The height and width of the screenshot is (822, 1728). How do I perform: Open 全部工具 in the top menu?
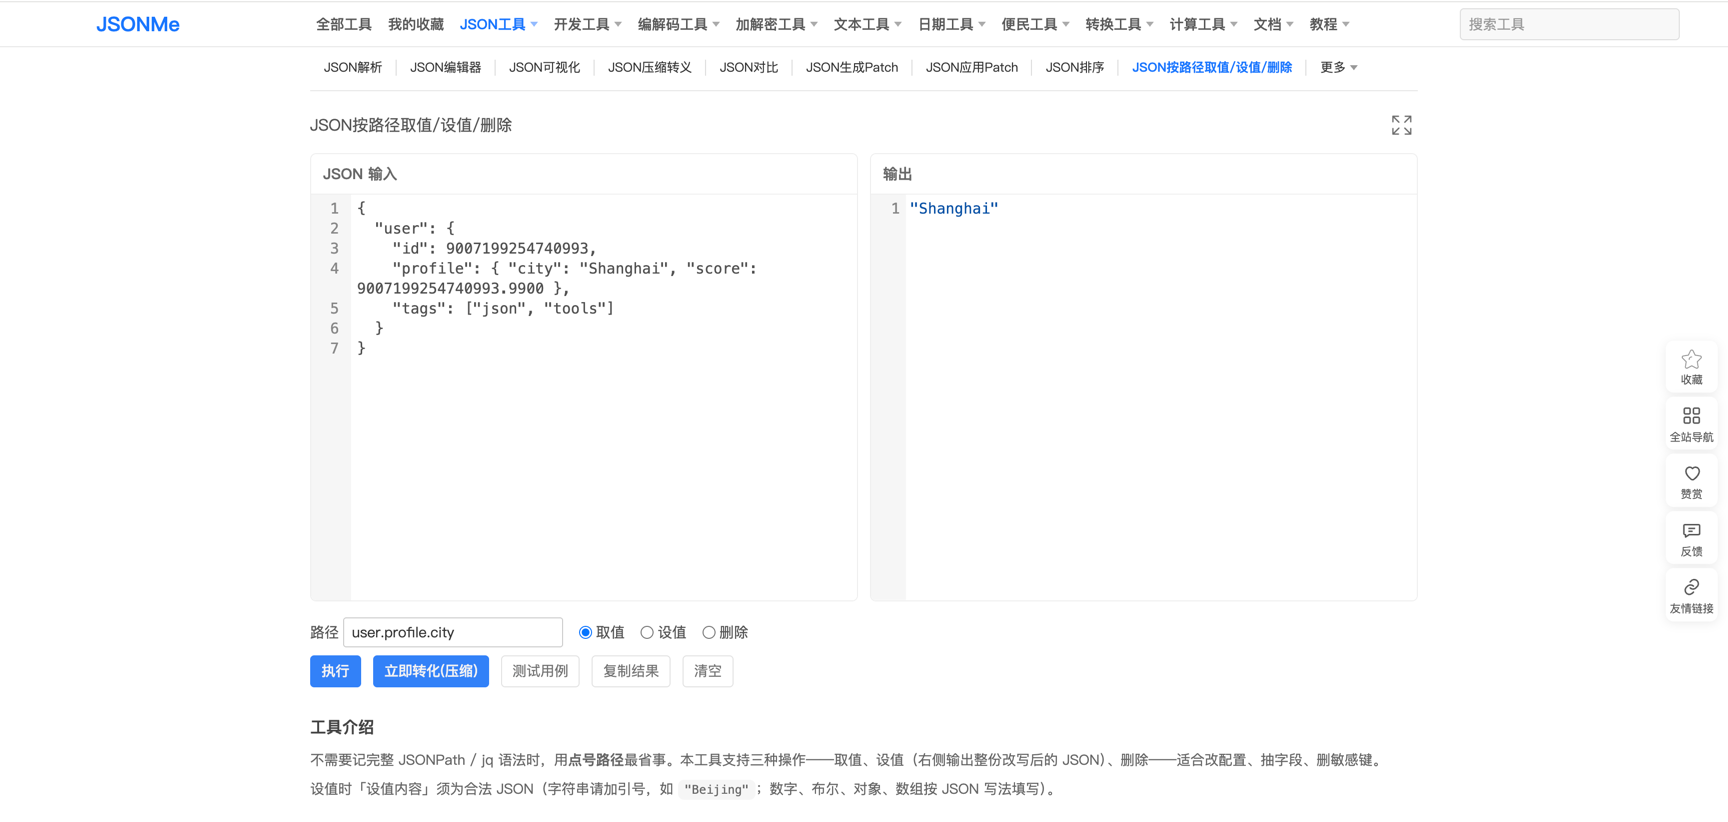344,24
